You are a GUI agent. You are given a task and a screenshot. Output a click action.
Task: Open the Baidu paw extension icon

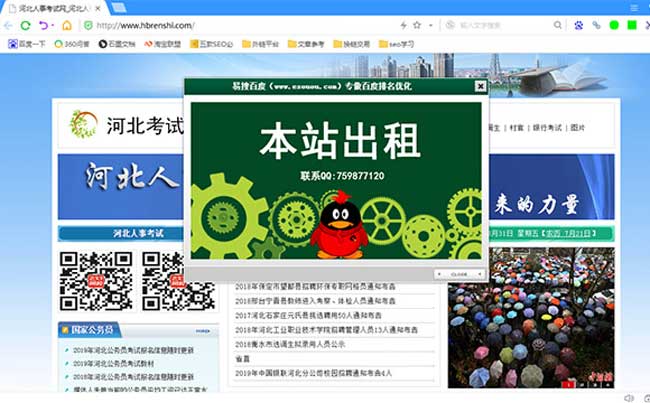tap(579, 26)
